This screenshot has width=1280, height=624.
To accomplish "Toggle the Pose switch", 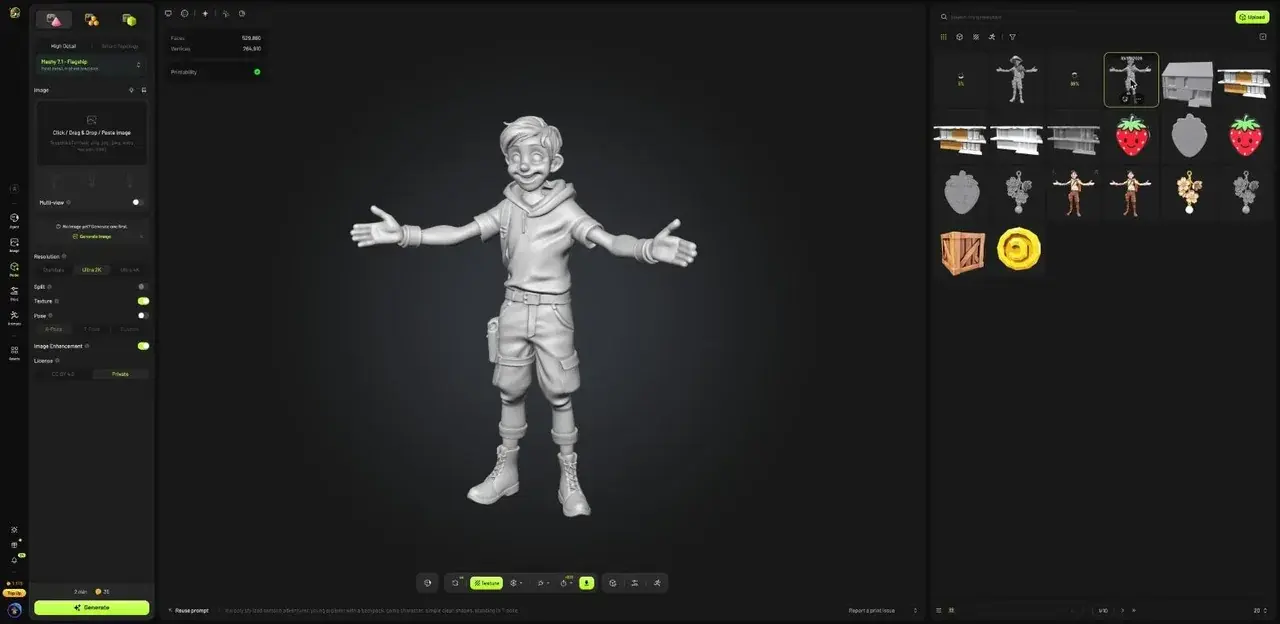I will 143,315.
